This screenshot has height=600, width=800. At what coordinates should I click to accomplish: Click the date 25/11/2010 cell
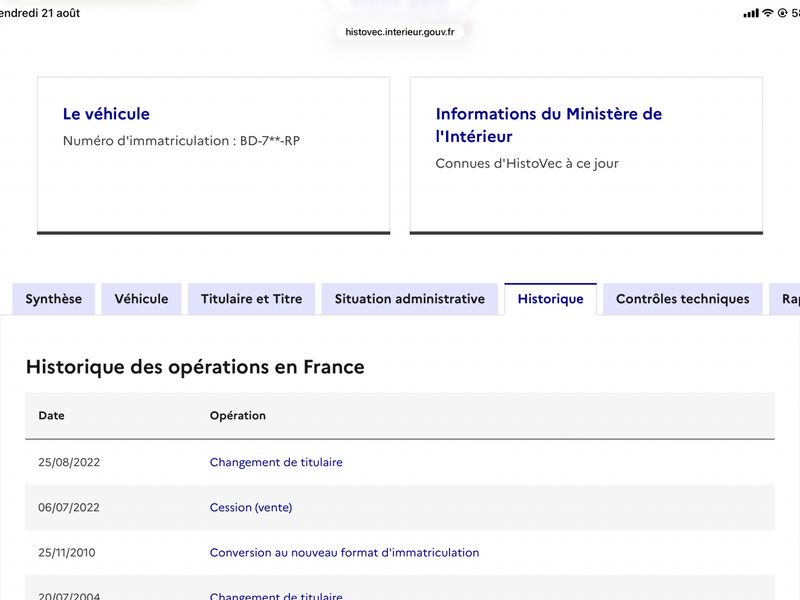pos(67,553)
